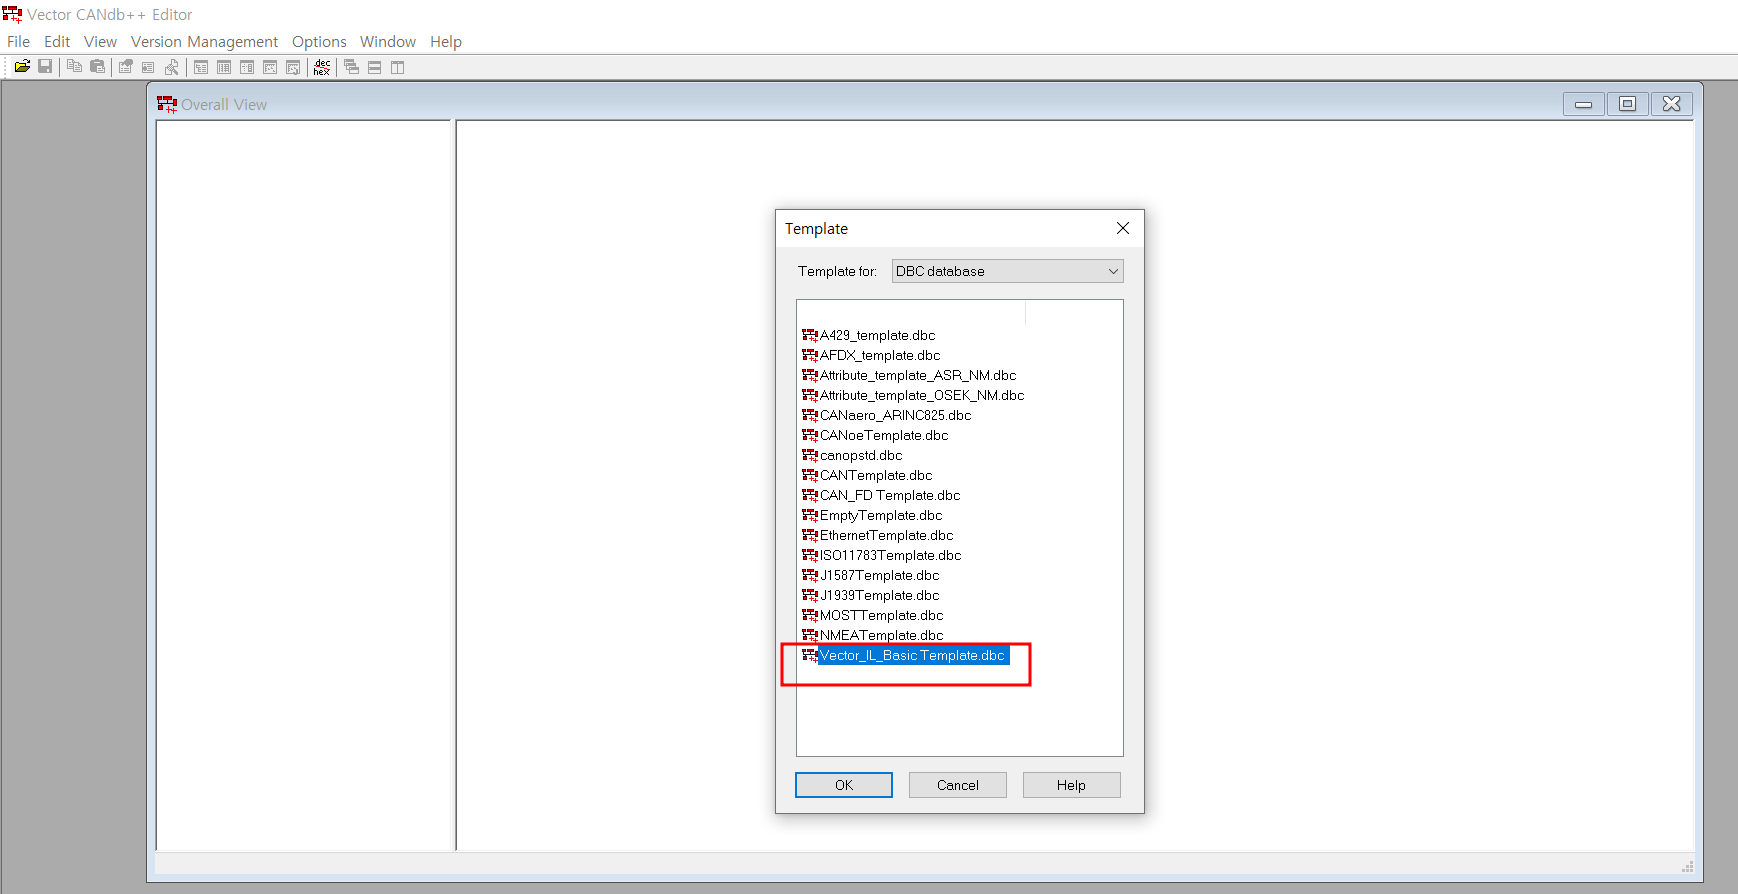1738x894 pixels.
Task: Click file icon beside canopstd.dbc
Action: [810, 455]
